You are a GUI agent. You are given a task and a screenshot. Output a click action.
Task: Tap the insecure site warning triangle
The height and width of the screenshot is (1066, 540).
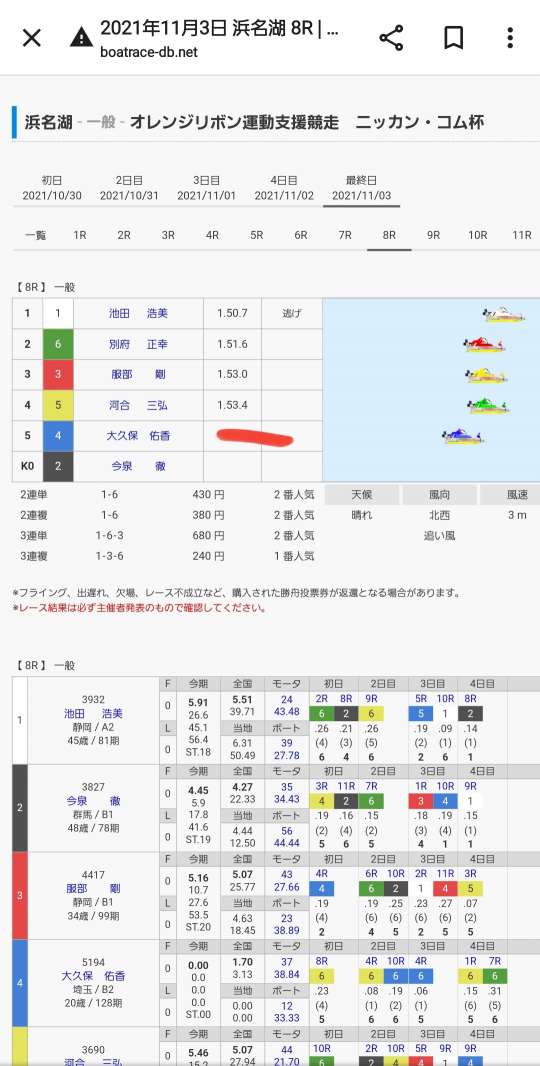point(82,37)
